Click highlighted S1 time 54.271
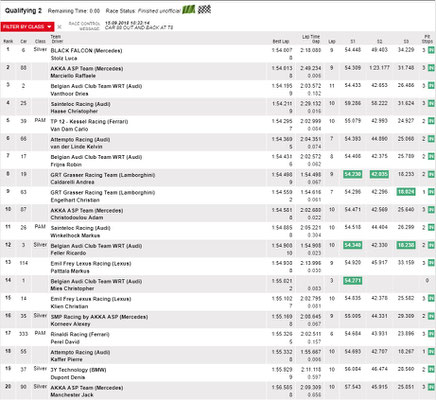436x400 pixels. coord(353,281)
